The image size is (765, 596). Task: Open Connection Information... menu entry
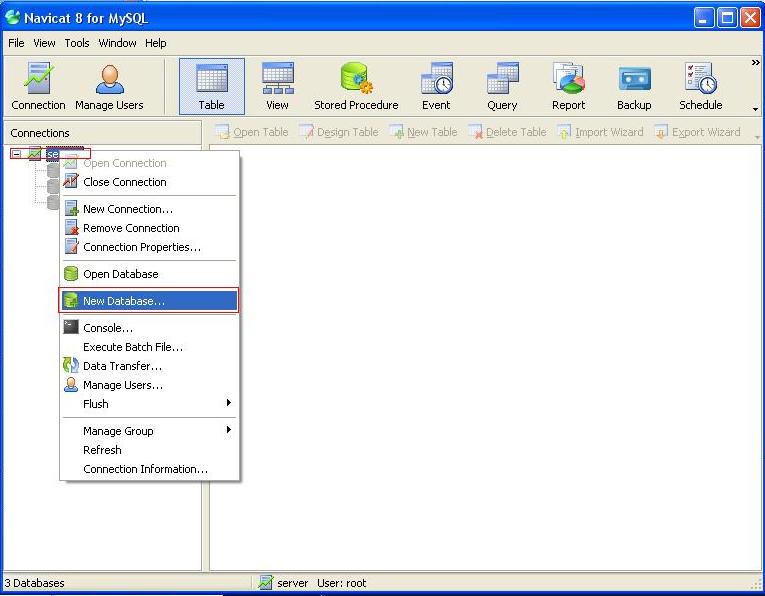[149, 469]
